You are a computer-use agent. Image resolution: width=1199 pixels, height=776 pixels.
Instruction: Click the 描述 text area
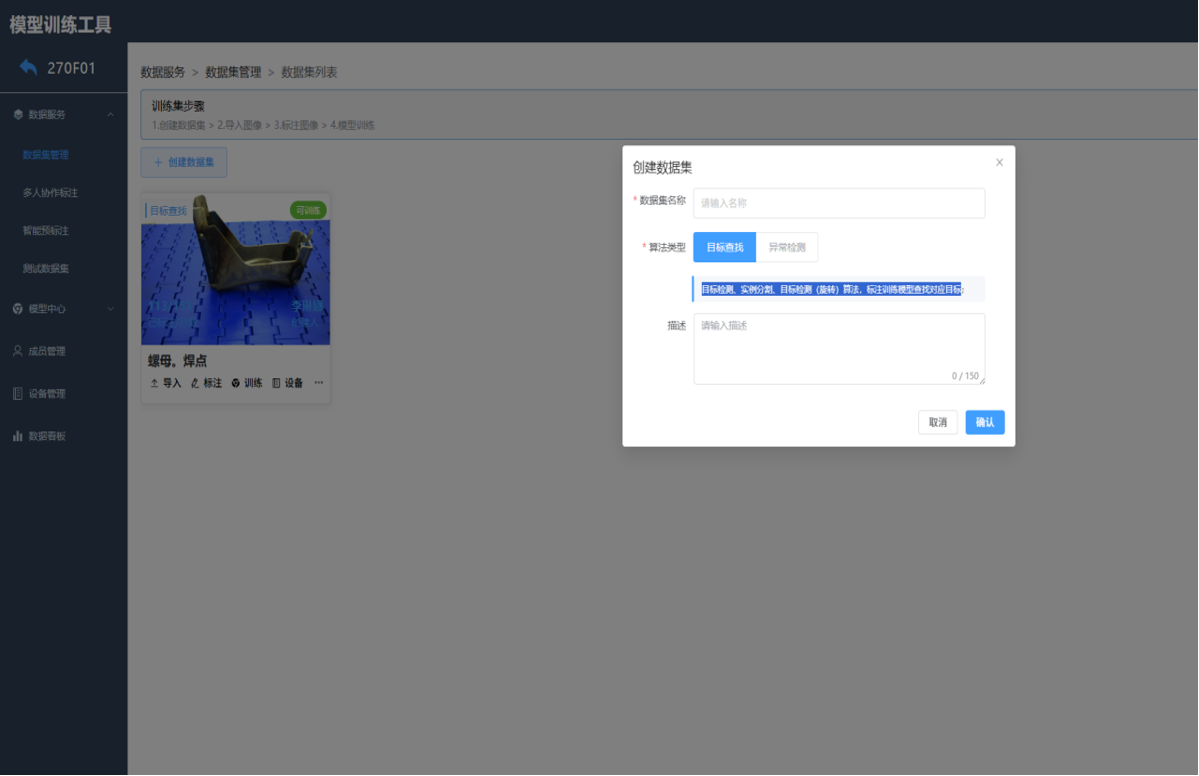pos(838,348)
